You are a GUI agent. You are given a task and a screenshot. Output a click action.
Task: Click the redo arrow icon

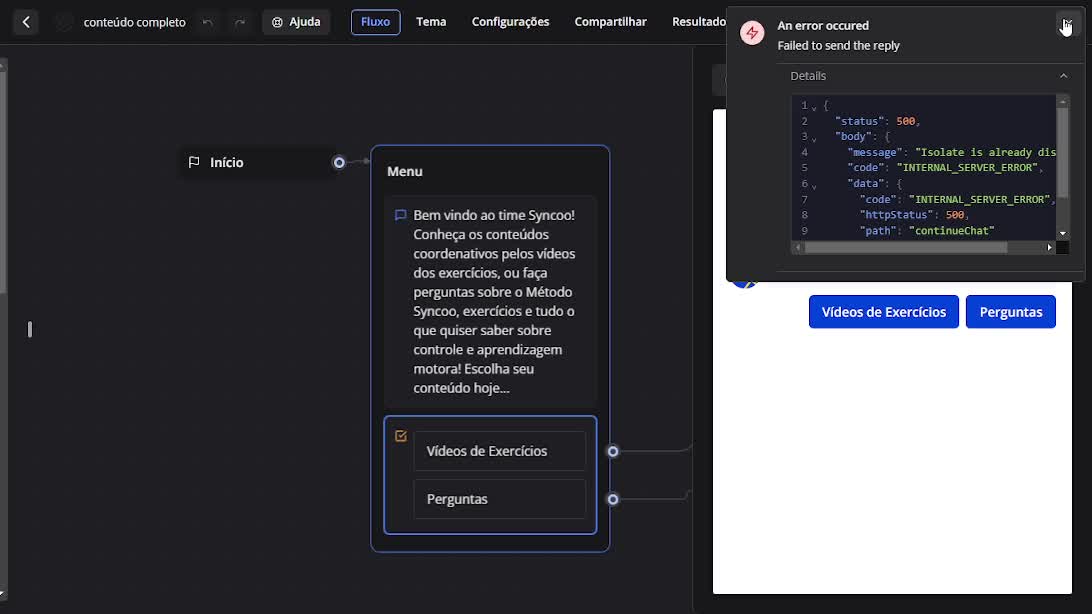pos(239,22)
